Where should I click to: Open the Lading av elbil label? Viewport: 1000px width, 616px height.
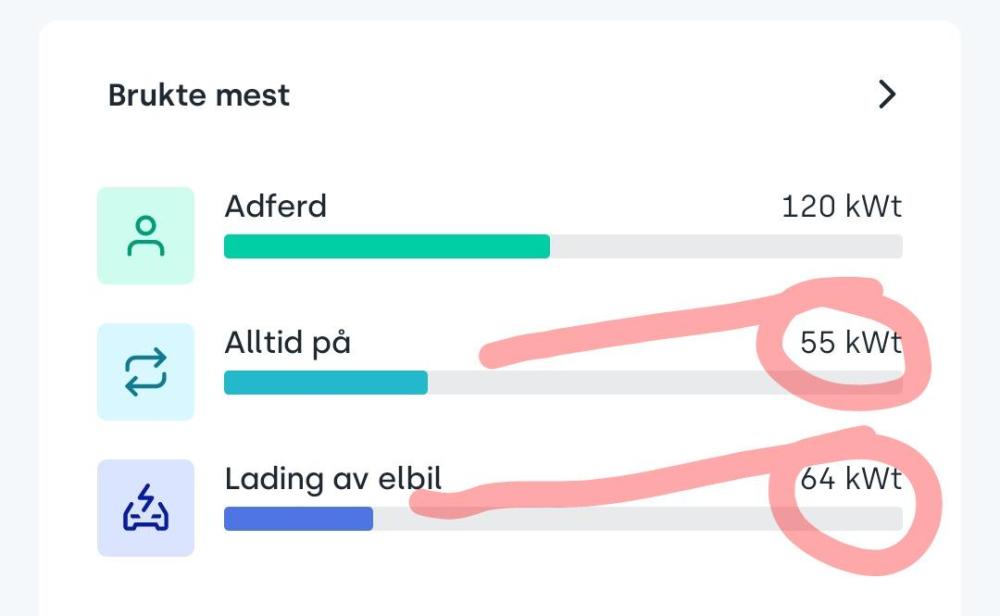333,479
